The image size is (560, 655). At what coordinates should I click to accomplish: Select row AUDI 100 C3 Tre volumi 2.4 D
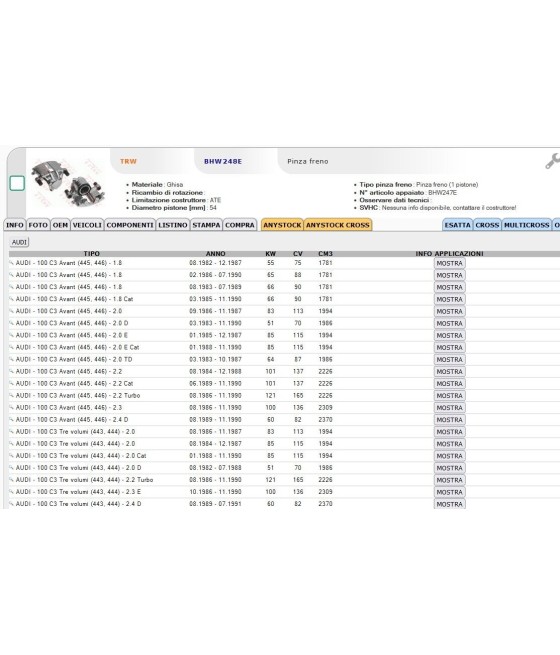(x=284, y=503)
